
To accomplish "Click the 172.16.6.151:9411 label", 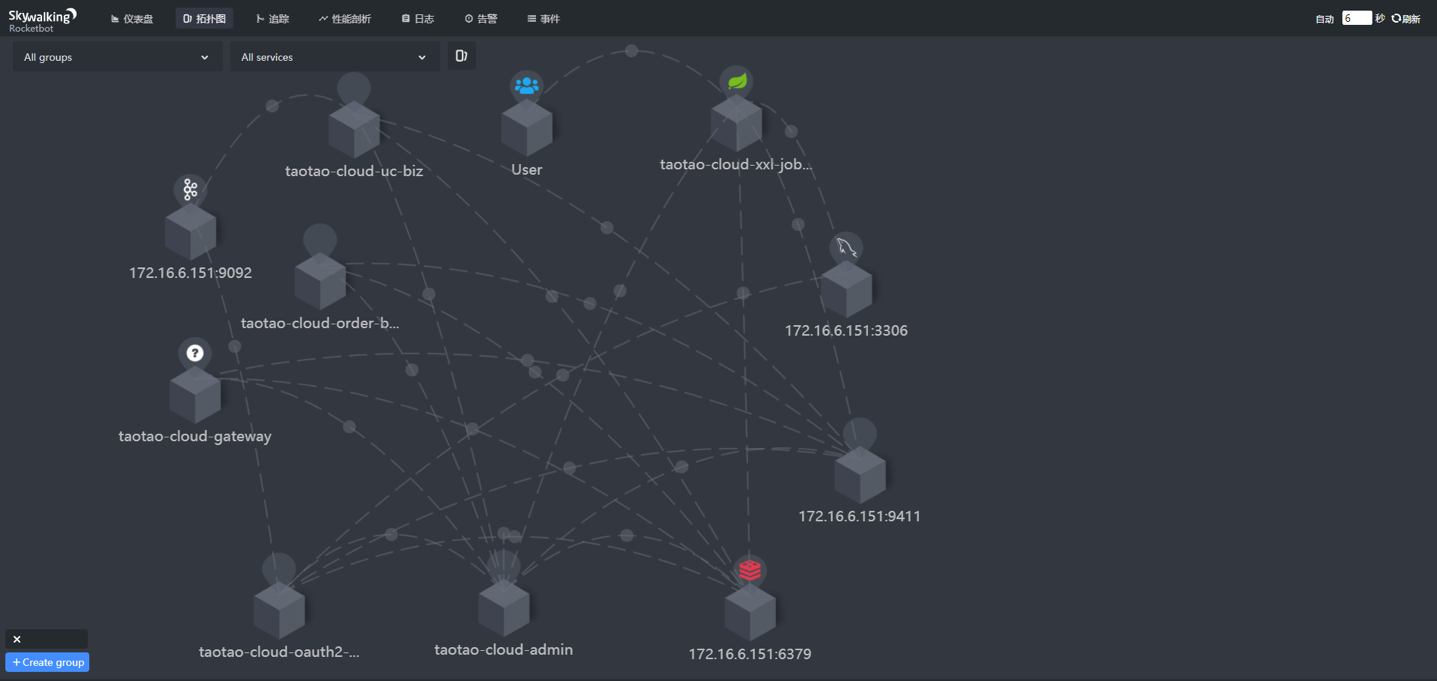I will [860, 517].
